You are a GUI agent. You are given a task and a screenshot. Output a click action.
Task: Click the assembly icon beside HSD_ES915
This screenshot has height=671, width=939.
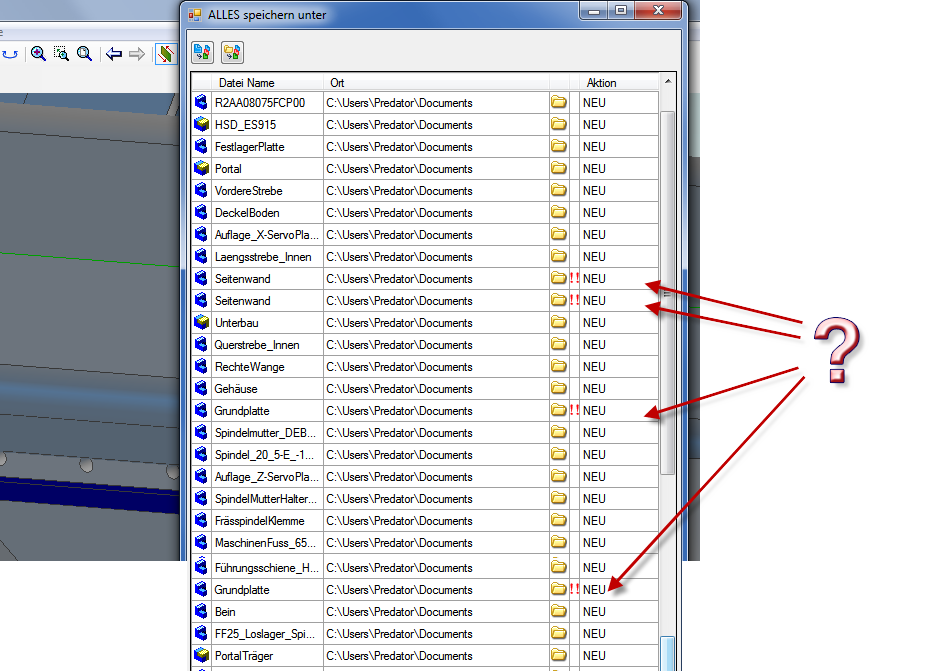pos(201,124)
